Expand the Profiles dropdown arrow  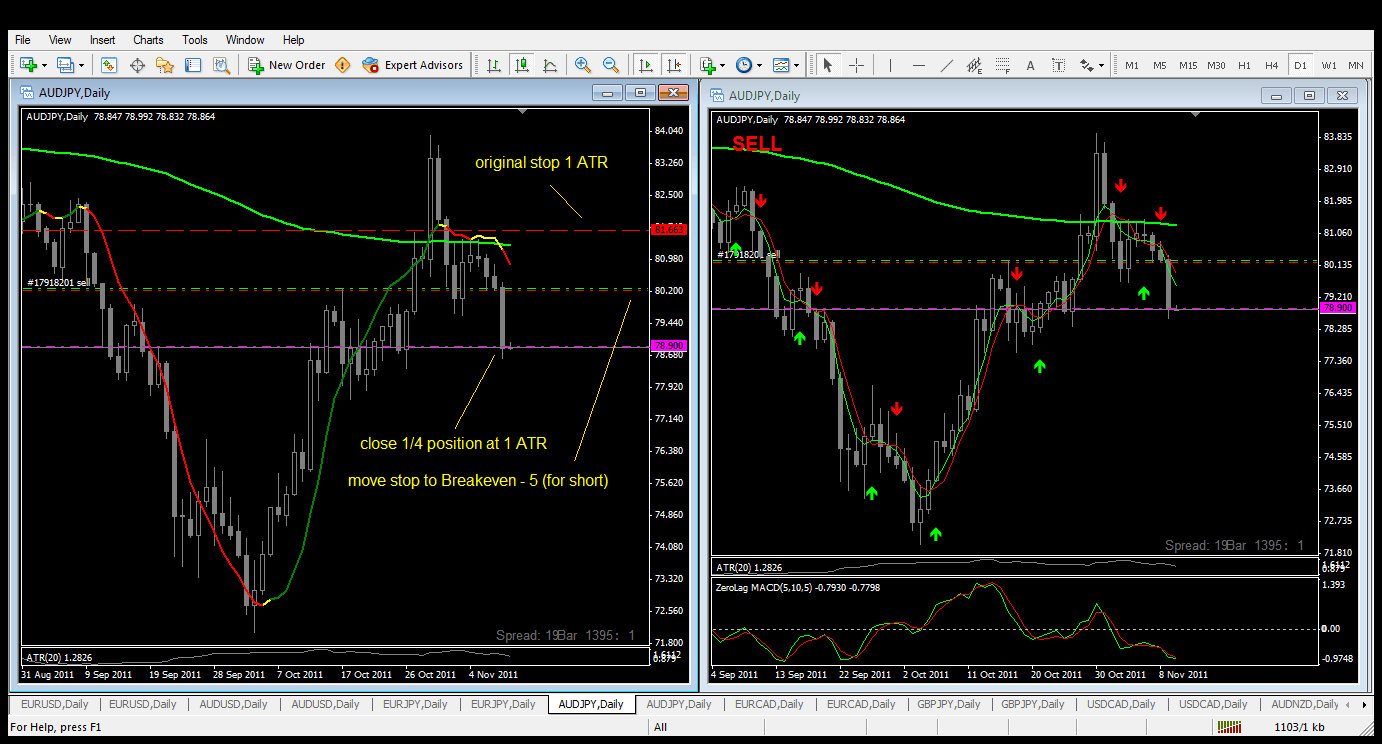click(82, 65)
